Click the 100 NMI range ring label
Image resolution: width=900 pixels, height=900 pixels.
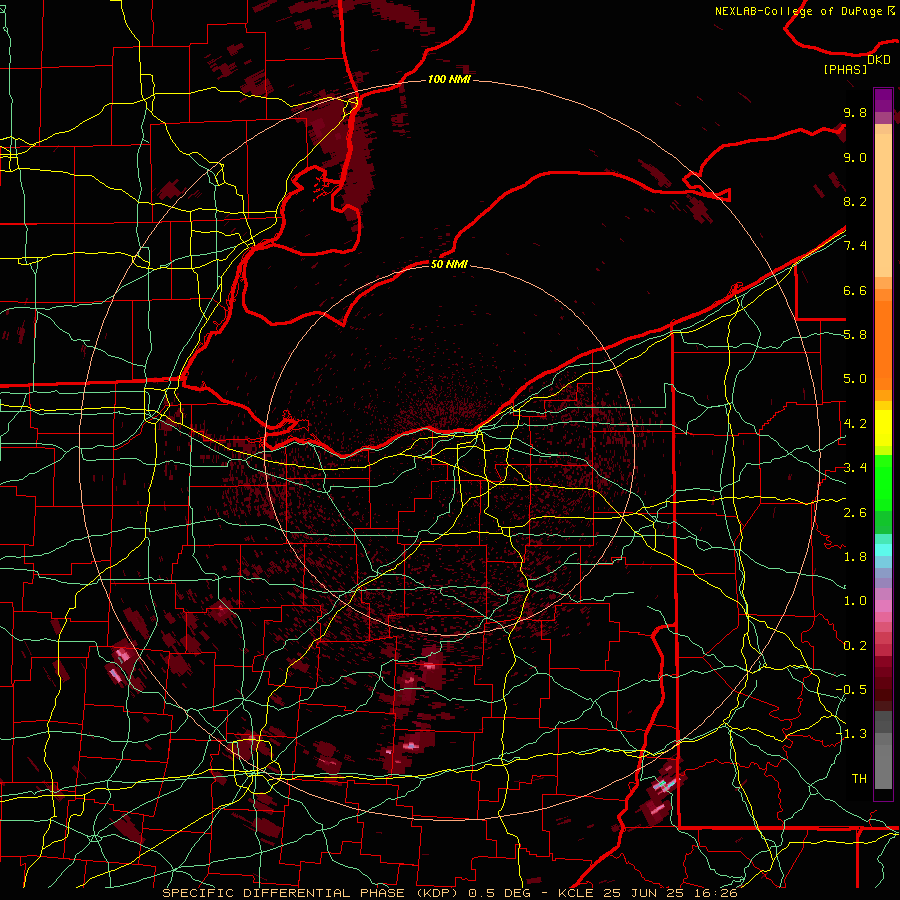449,79
